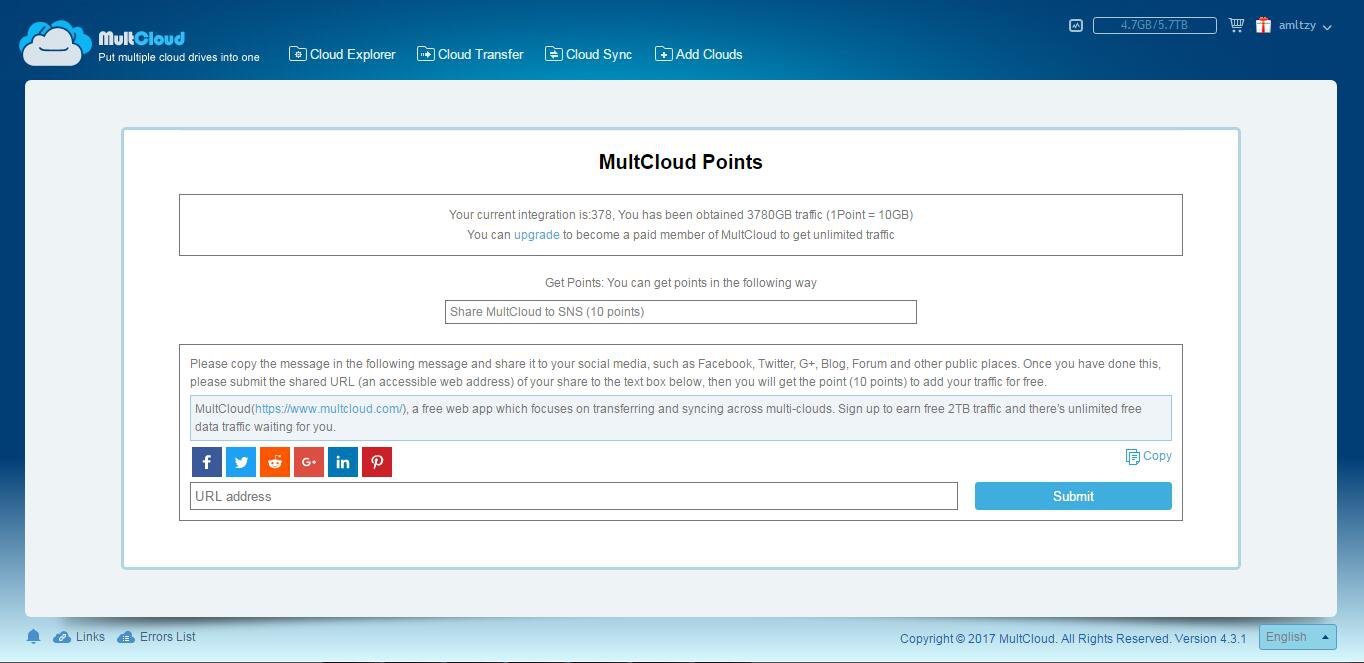The height and width of the screenshot is (663, 1364).
Task: Open Add Clouds
Action: pyautogui.click(x=698, y=54)
